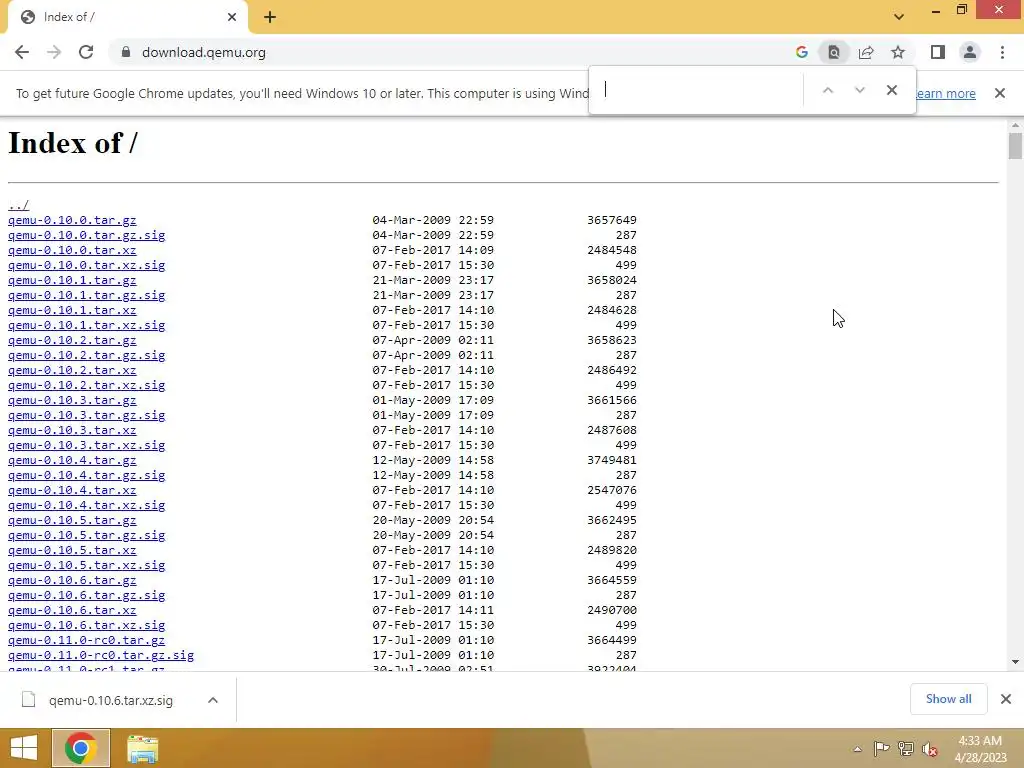Show hidden tray icons arrow
The width and height of the screenshot is (1024, 768).
857,749
